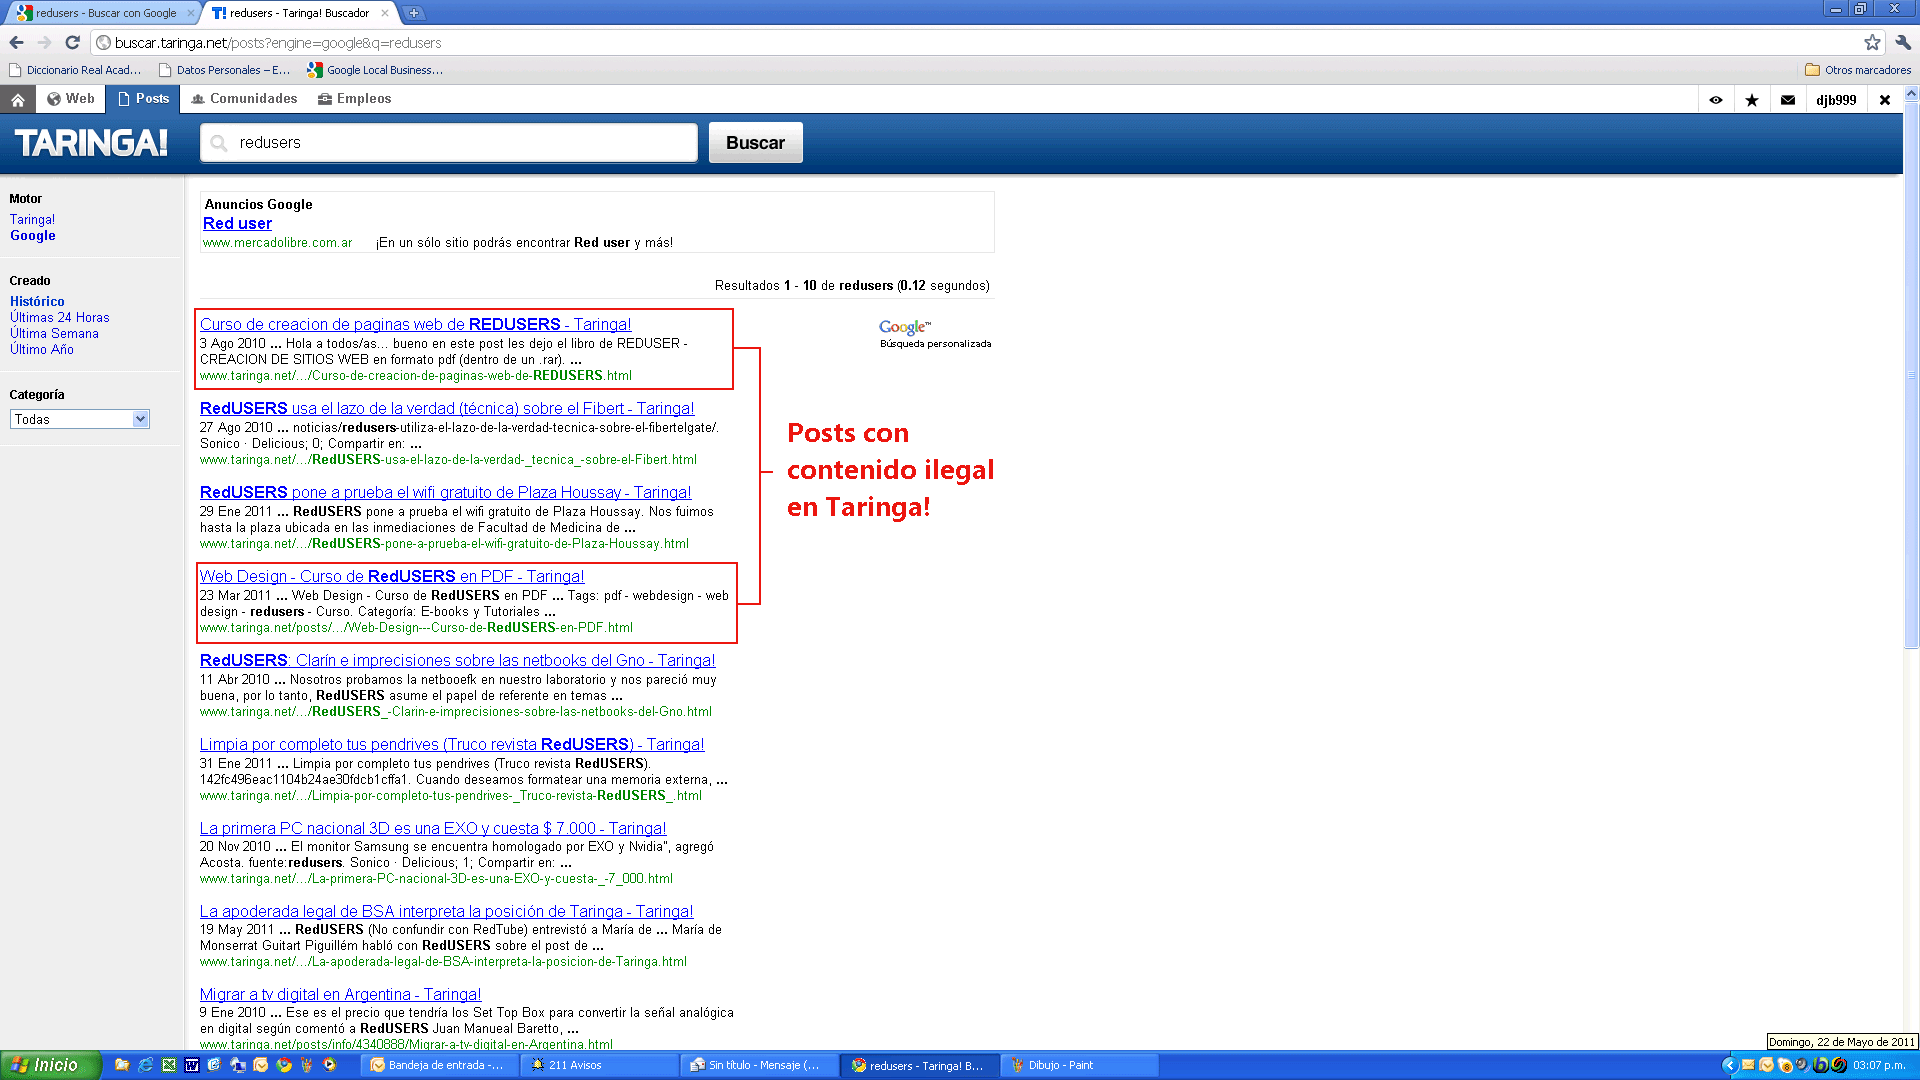Viewport: 1920px width, 1080px height.
Task: Bookmark this page with the star icon
Action: click(x=1872, y=42)
